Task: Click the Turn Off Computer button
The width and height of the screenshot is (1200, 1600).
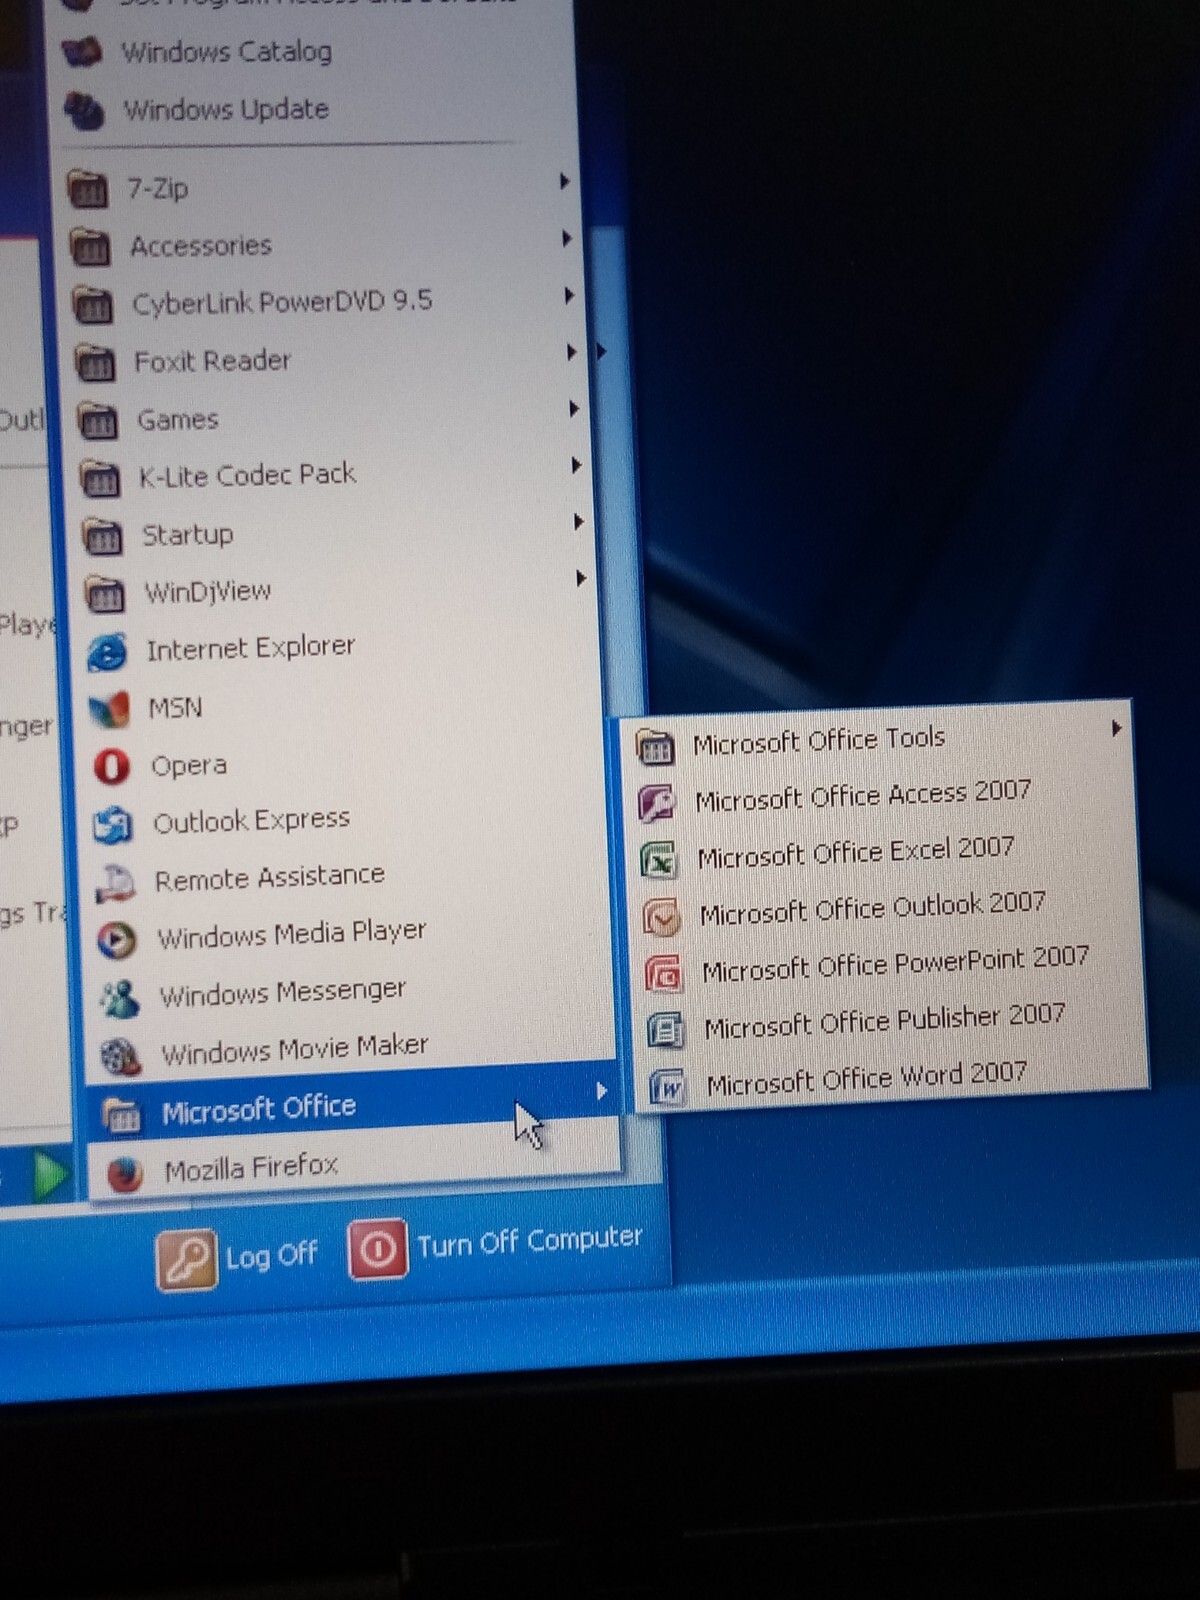Action: [495, 1245]
